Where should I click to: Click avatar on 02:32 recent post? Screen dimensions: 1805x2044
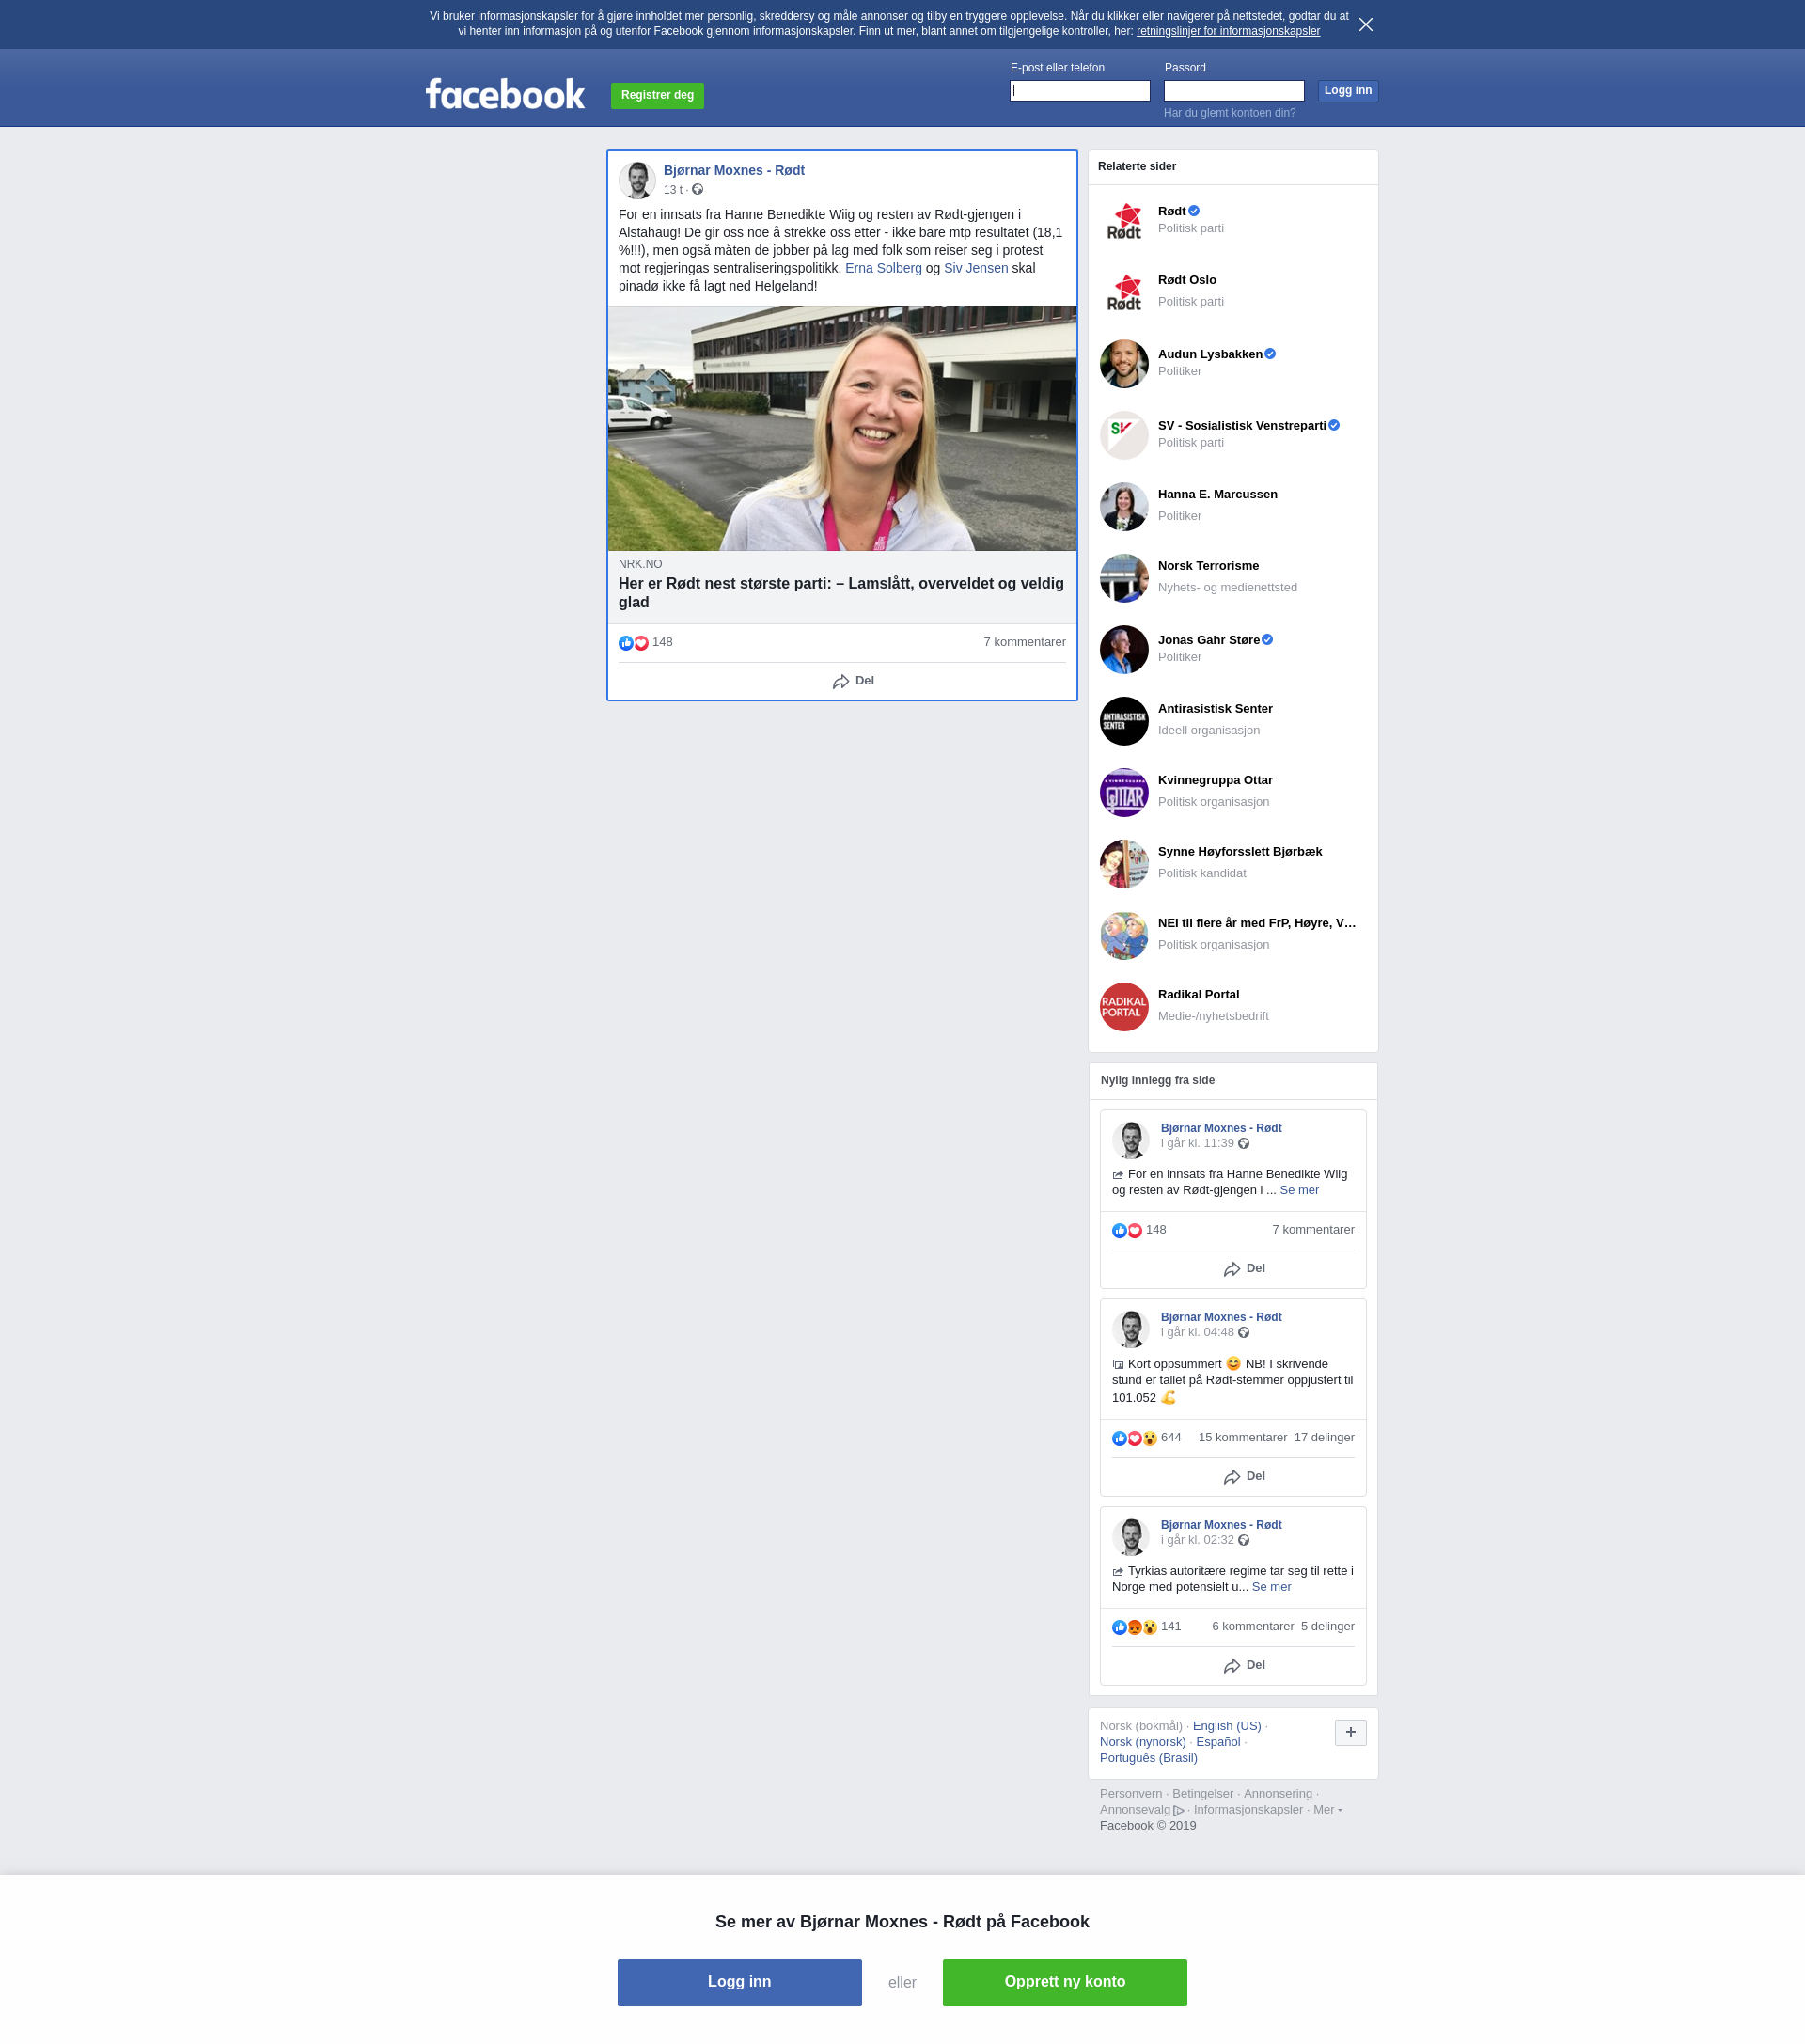click(x=1131, y=1537)
